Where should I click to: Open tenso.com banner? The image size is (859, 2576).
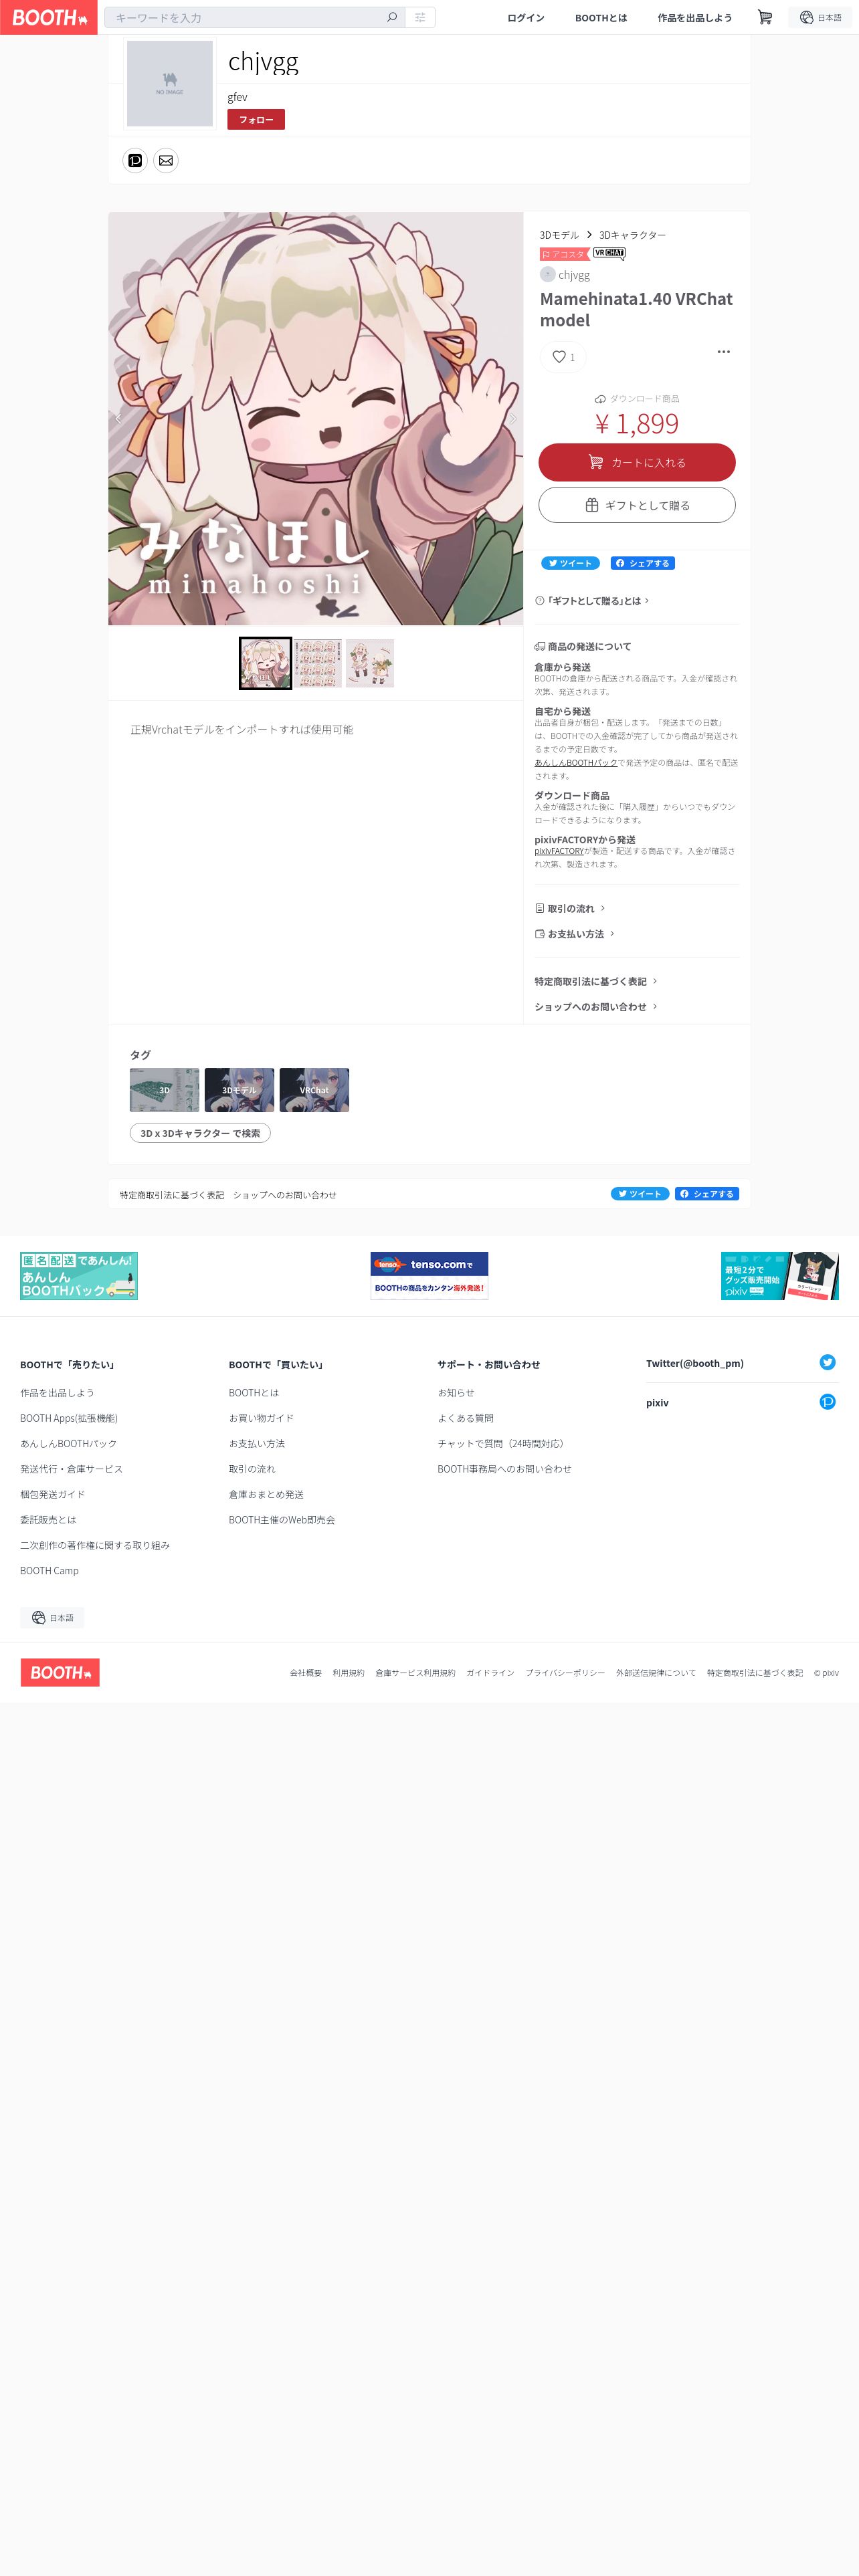(429, 1276)
